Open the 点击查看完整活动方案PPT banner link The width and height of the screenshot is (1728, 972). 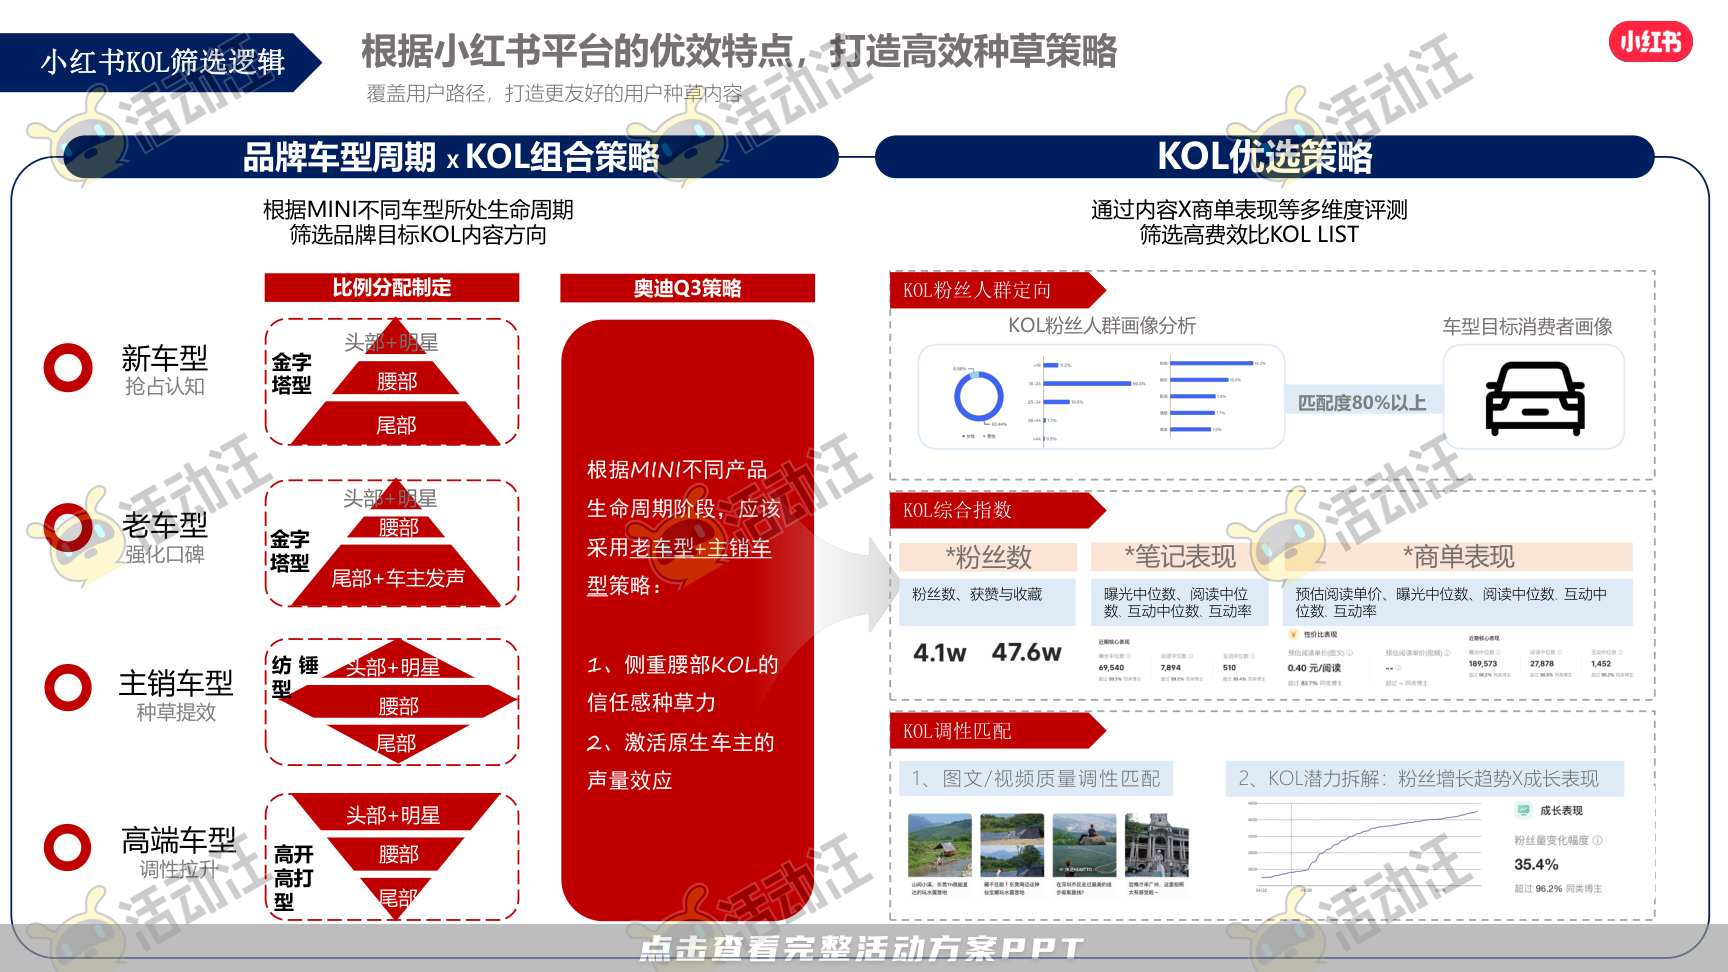(862, 948)
